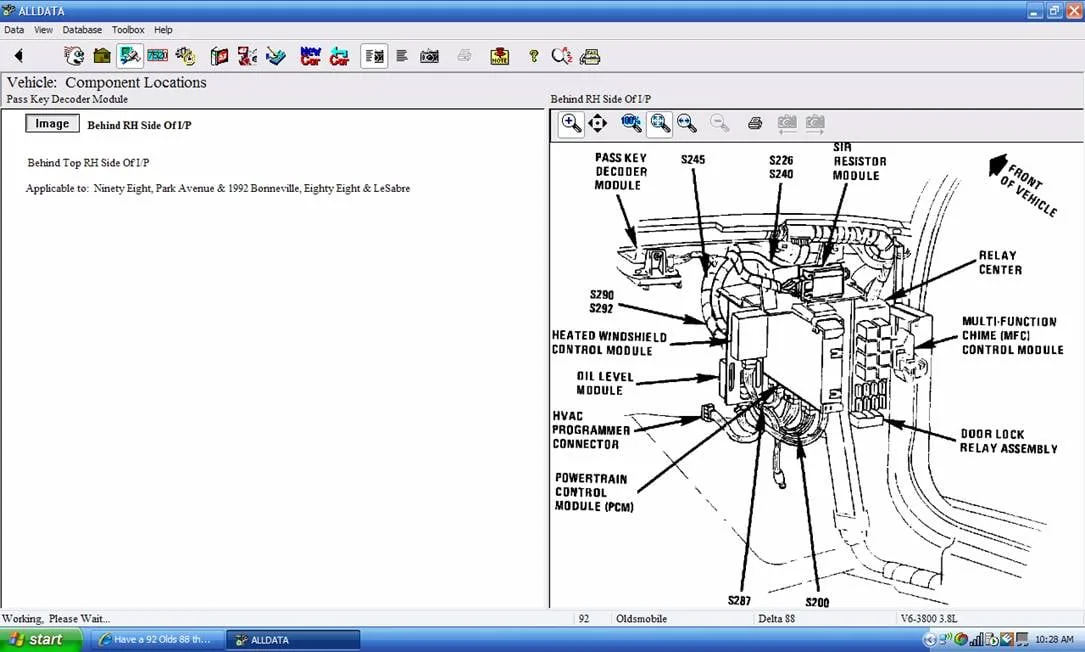Click the gears and clock toolbar icon
The image size is (1085, 652).
pyautogui.click(x=185, y=56)
